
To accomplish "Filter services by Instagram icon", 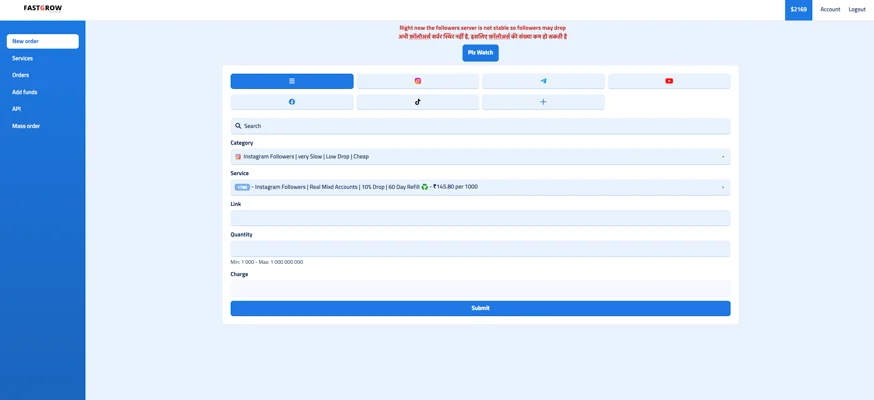I will pos(418,81).
